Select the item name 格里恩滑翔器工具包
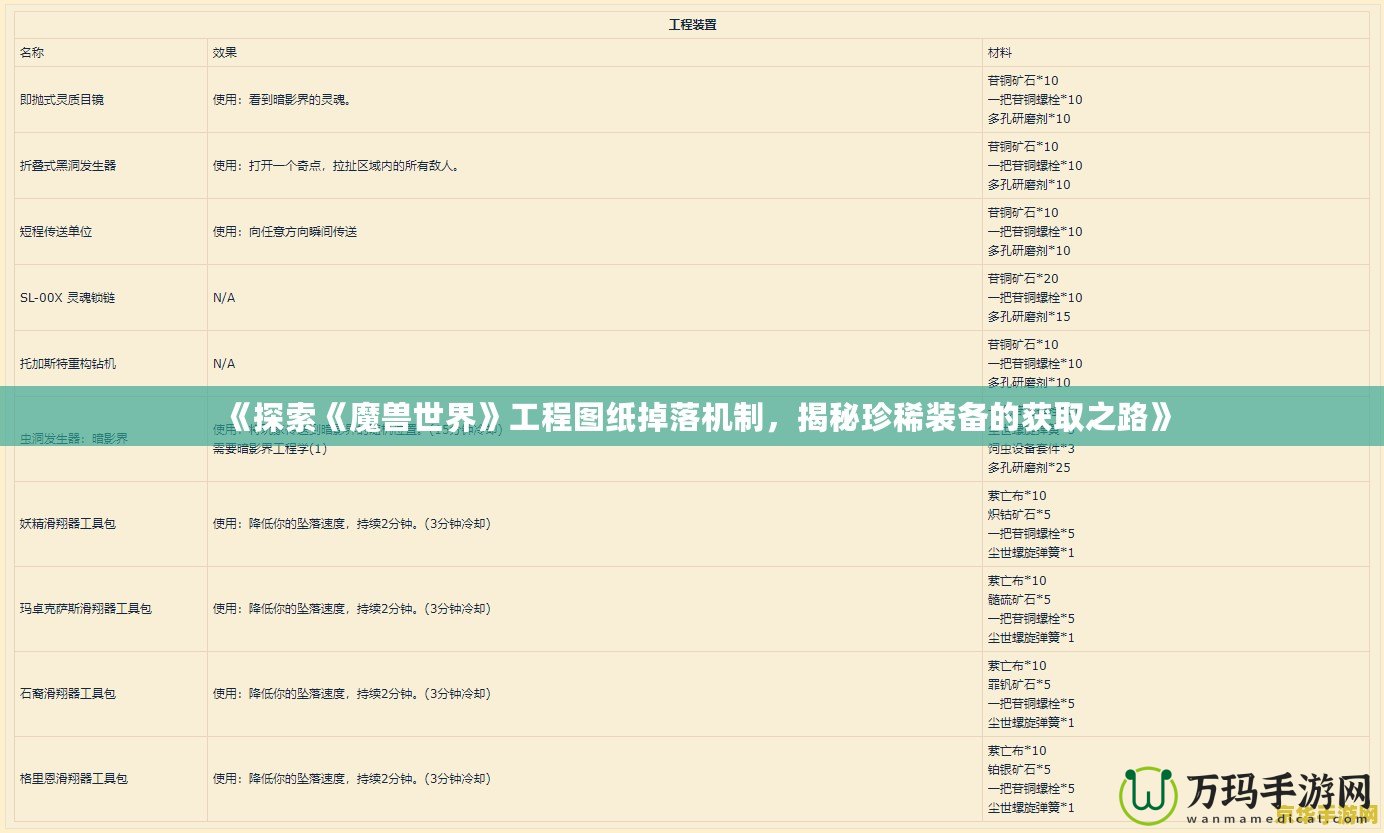Viewport: 1384px width, 833px height. [x=74, y=779]
